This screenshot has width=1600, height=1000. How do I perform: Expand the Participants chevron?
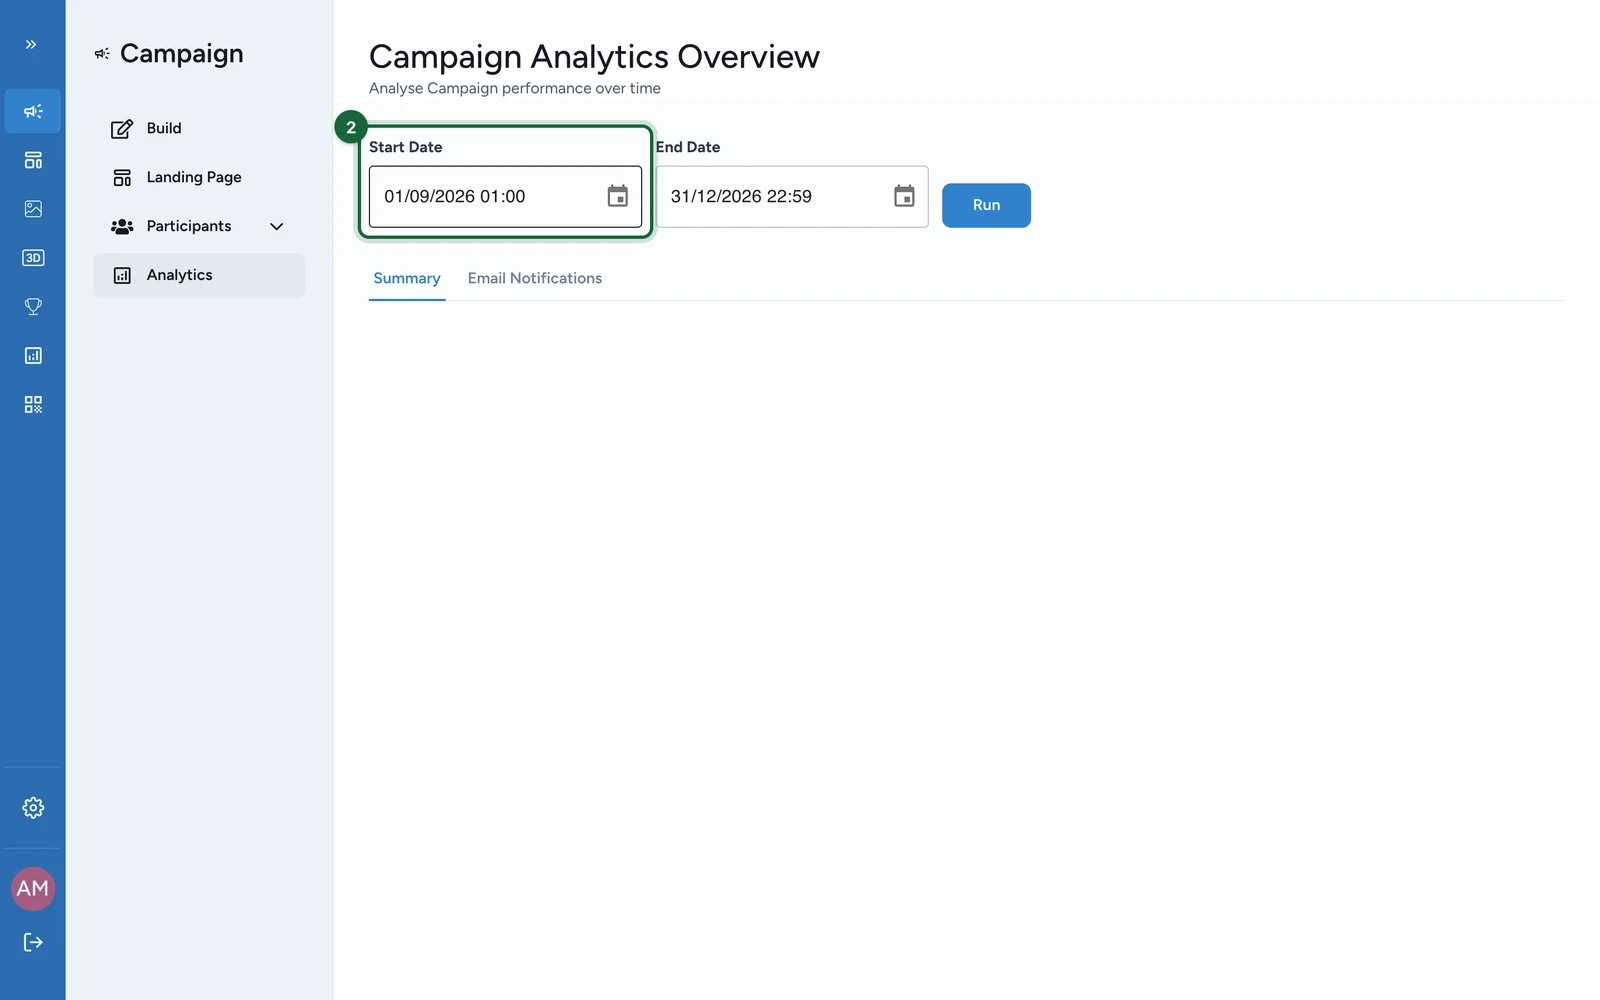point(277,227)
